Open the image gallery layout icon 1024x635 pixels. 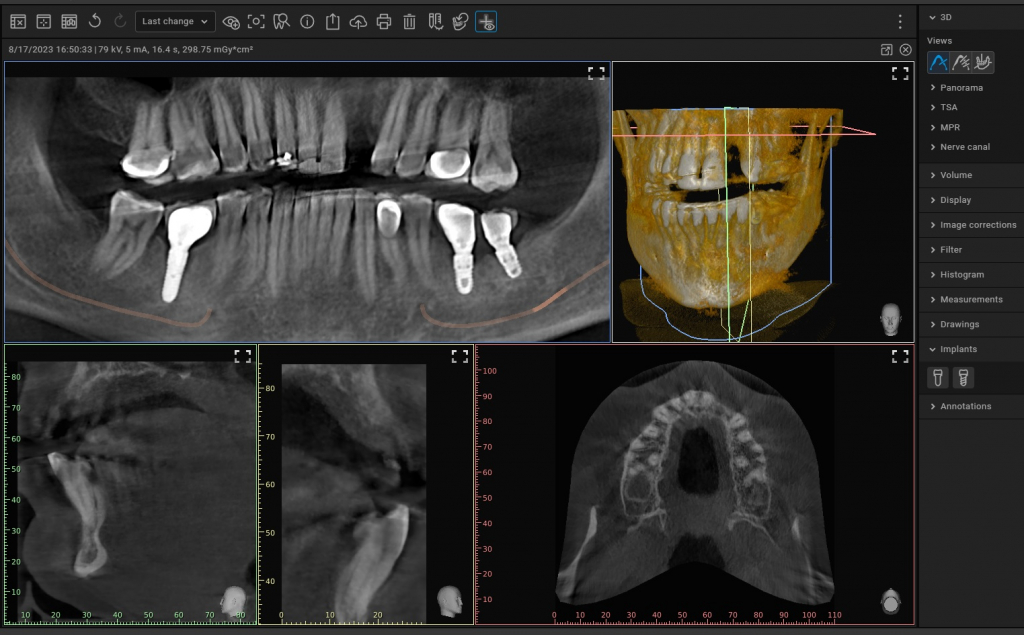point(69,22)
